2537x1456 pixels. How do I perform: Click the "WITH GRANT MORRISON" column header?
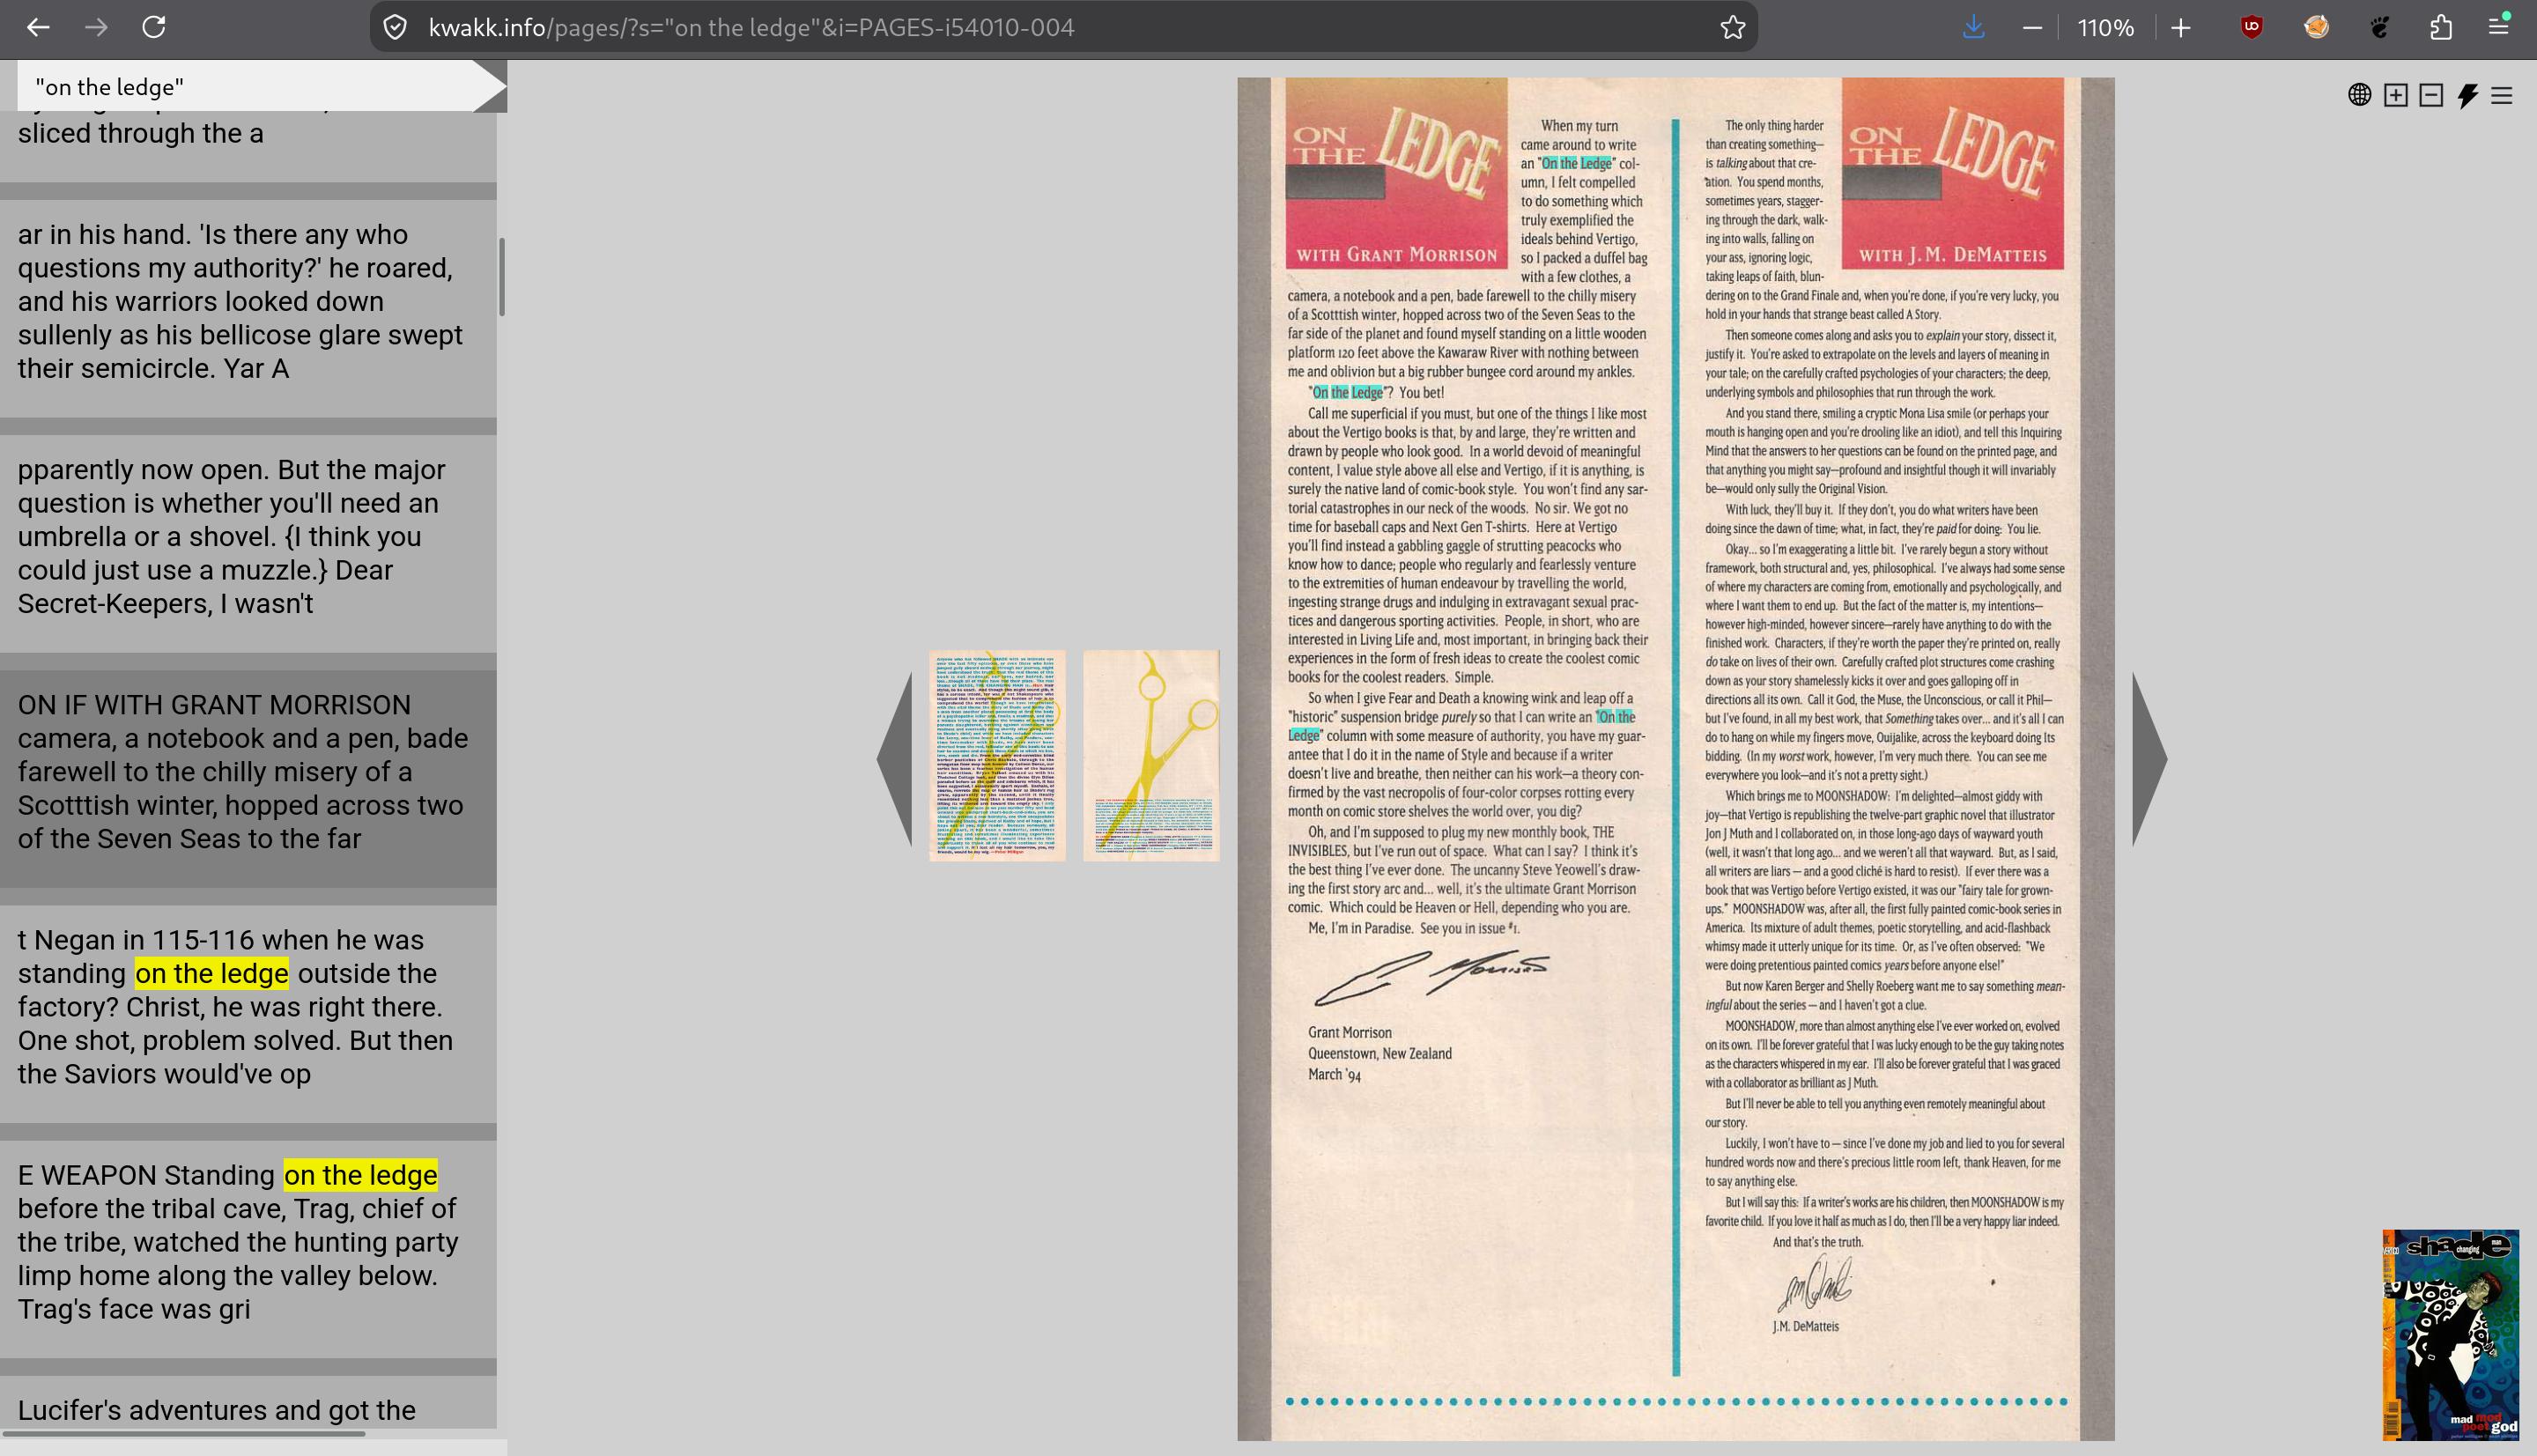(1396, 255)
